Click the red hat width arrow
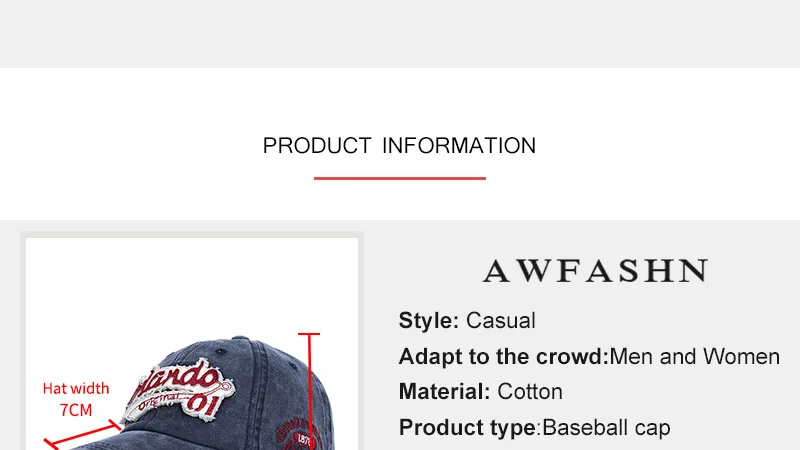800x450 pixels. (x=82, y=435)
